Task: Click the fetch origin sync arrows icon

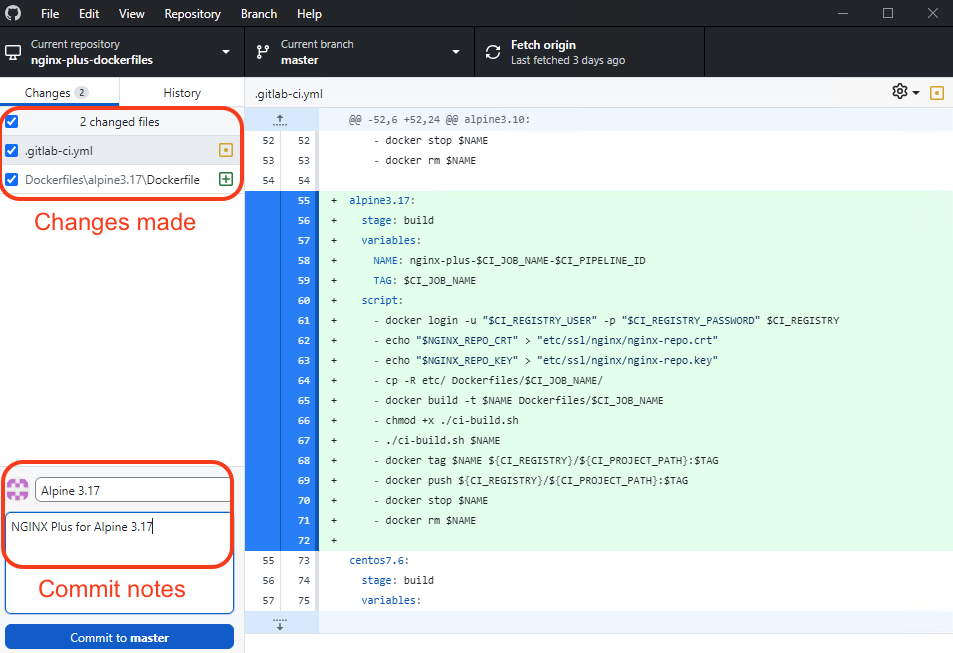Action: tap(493, 52)
